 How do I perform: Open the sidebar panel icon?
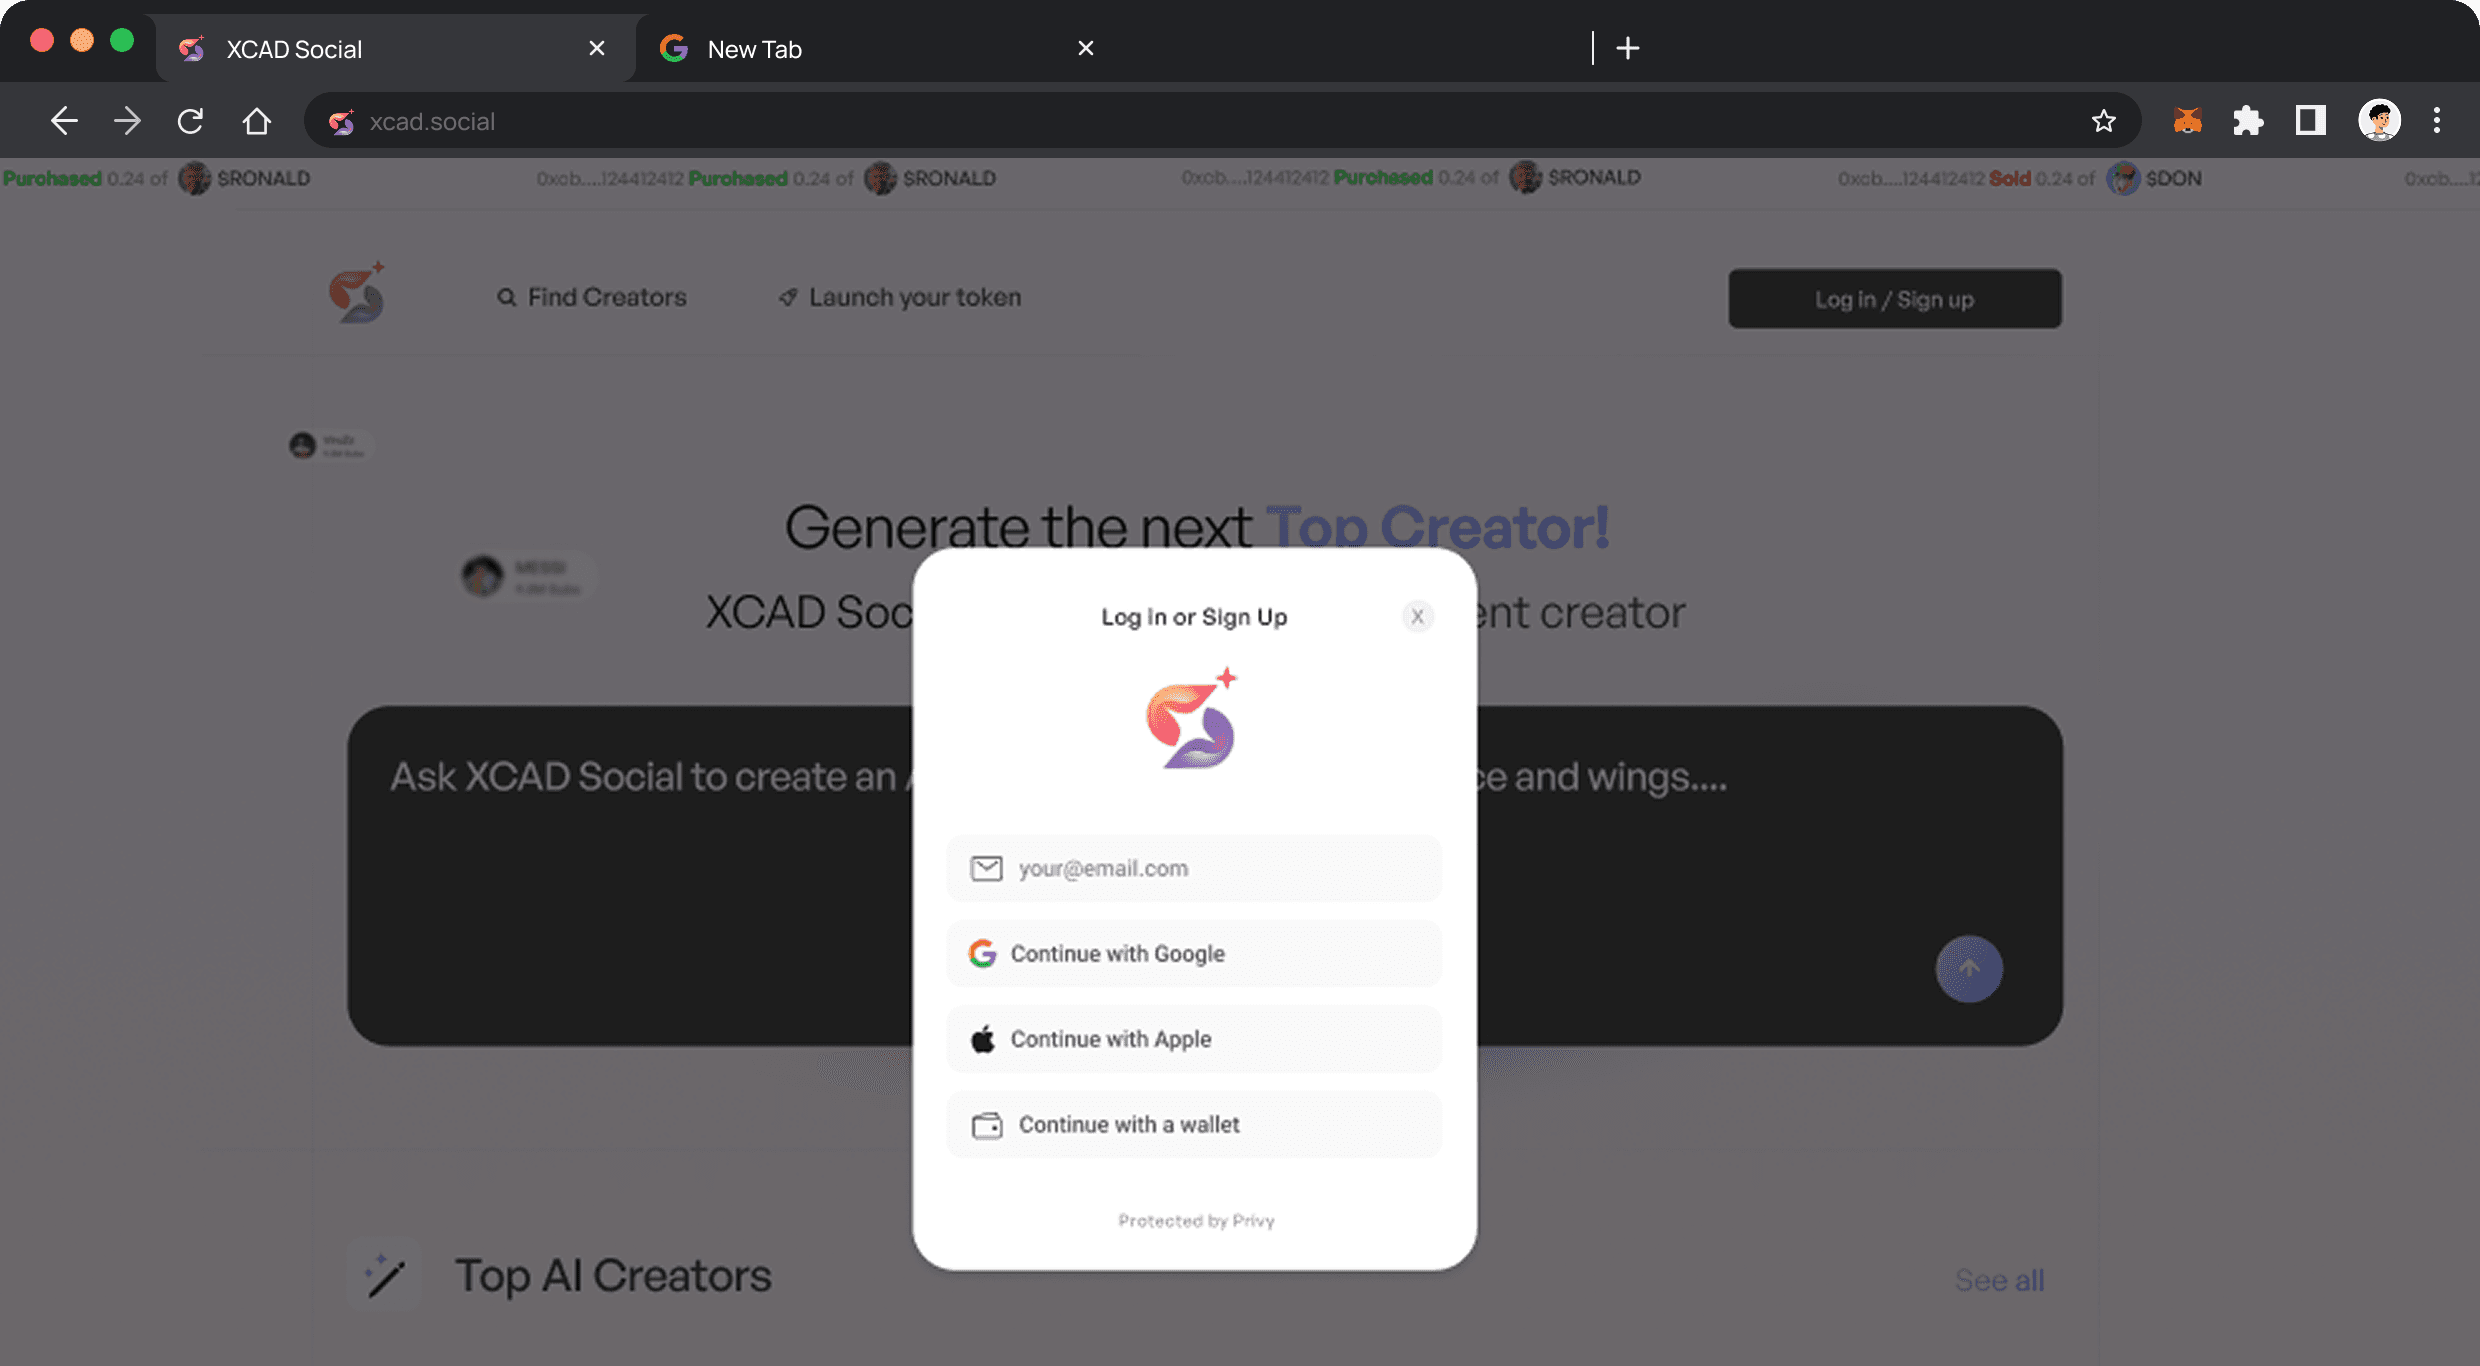point(2310,120)
